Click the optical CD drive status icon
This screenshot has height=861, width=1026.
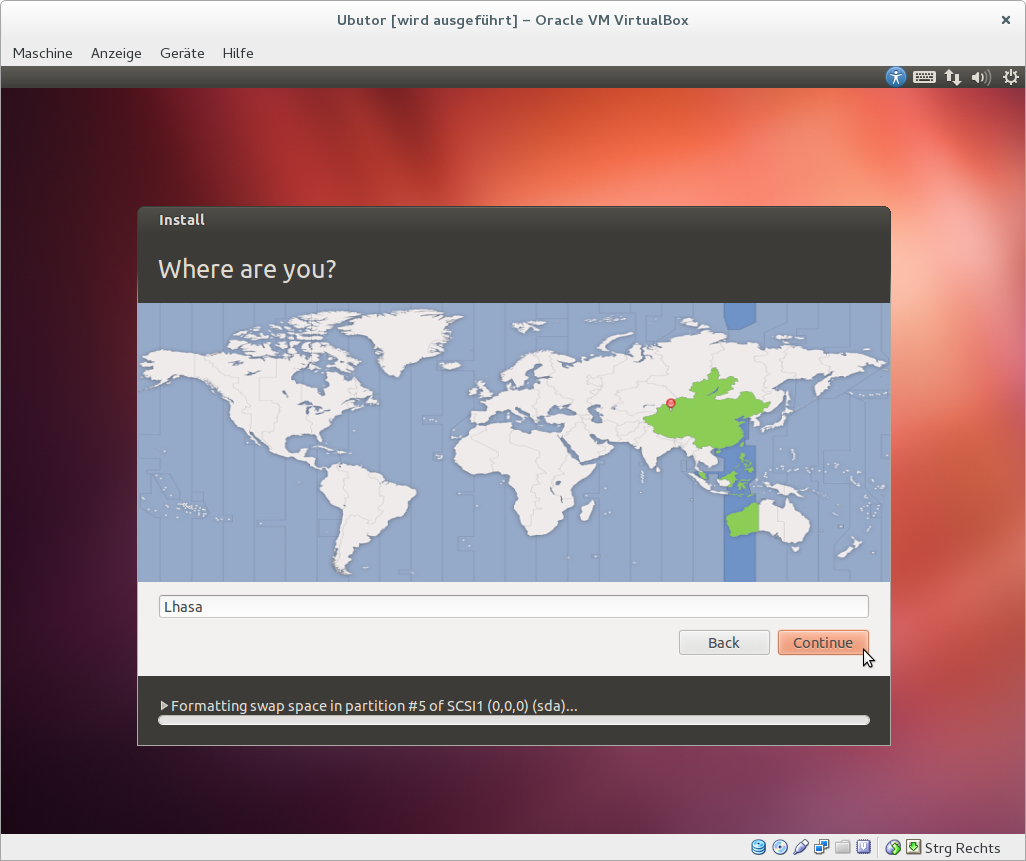tap(780, 848)
